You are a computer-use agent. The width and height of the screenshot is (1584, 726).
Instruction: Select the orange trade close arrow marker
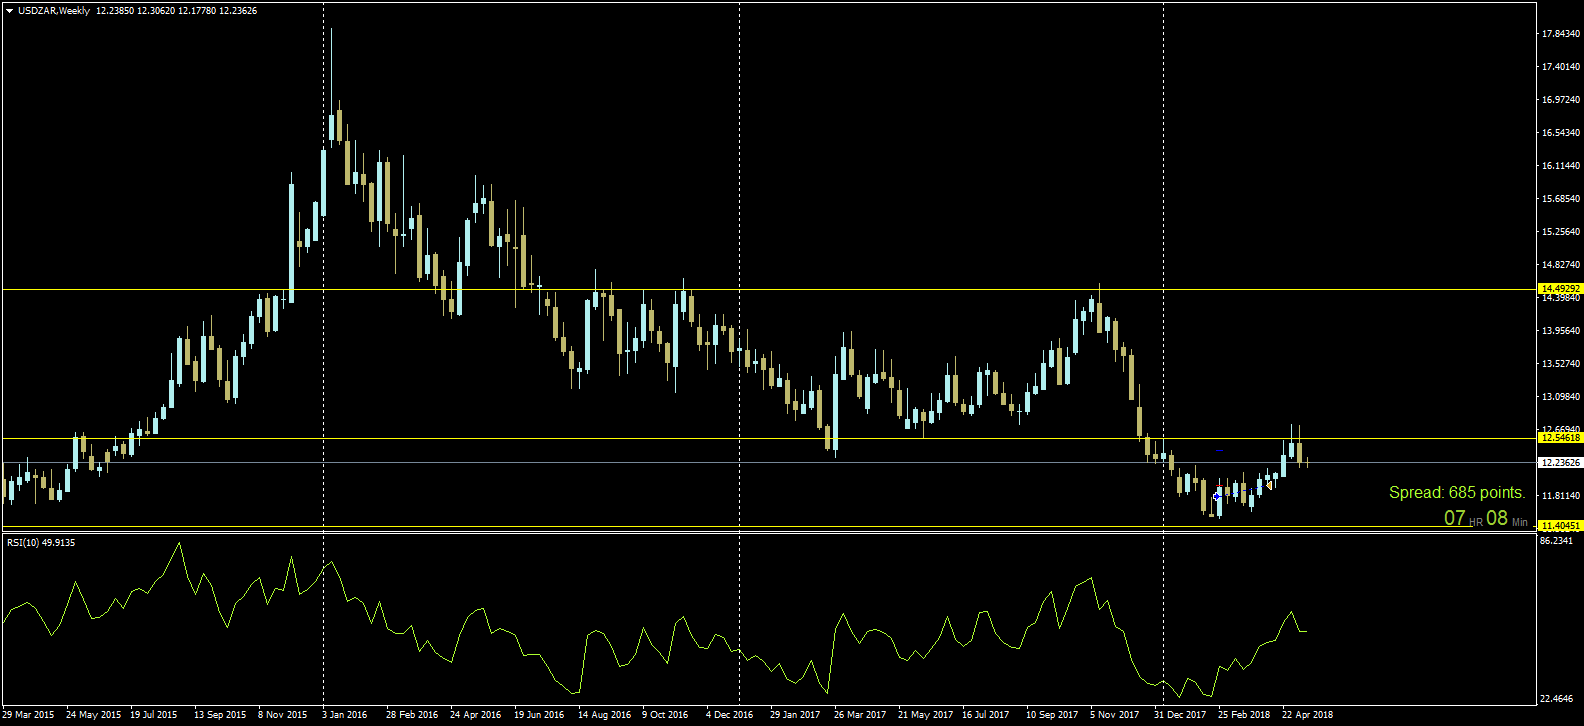1268,485
